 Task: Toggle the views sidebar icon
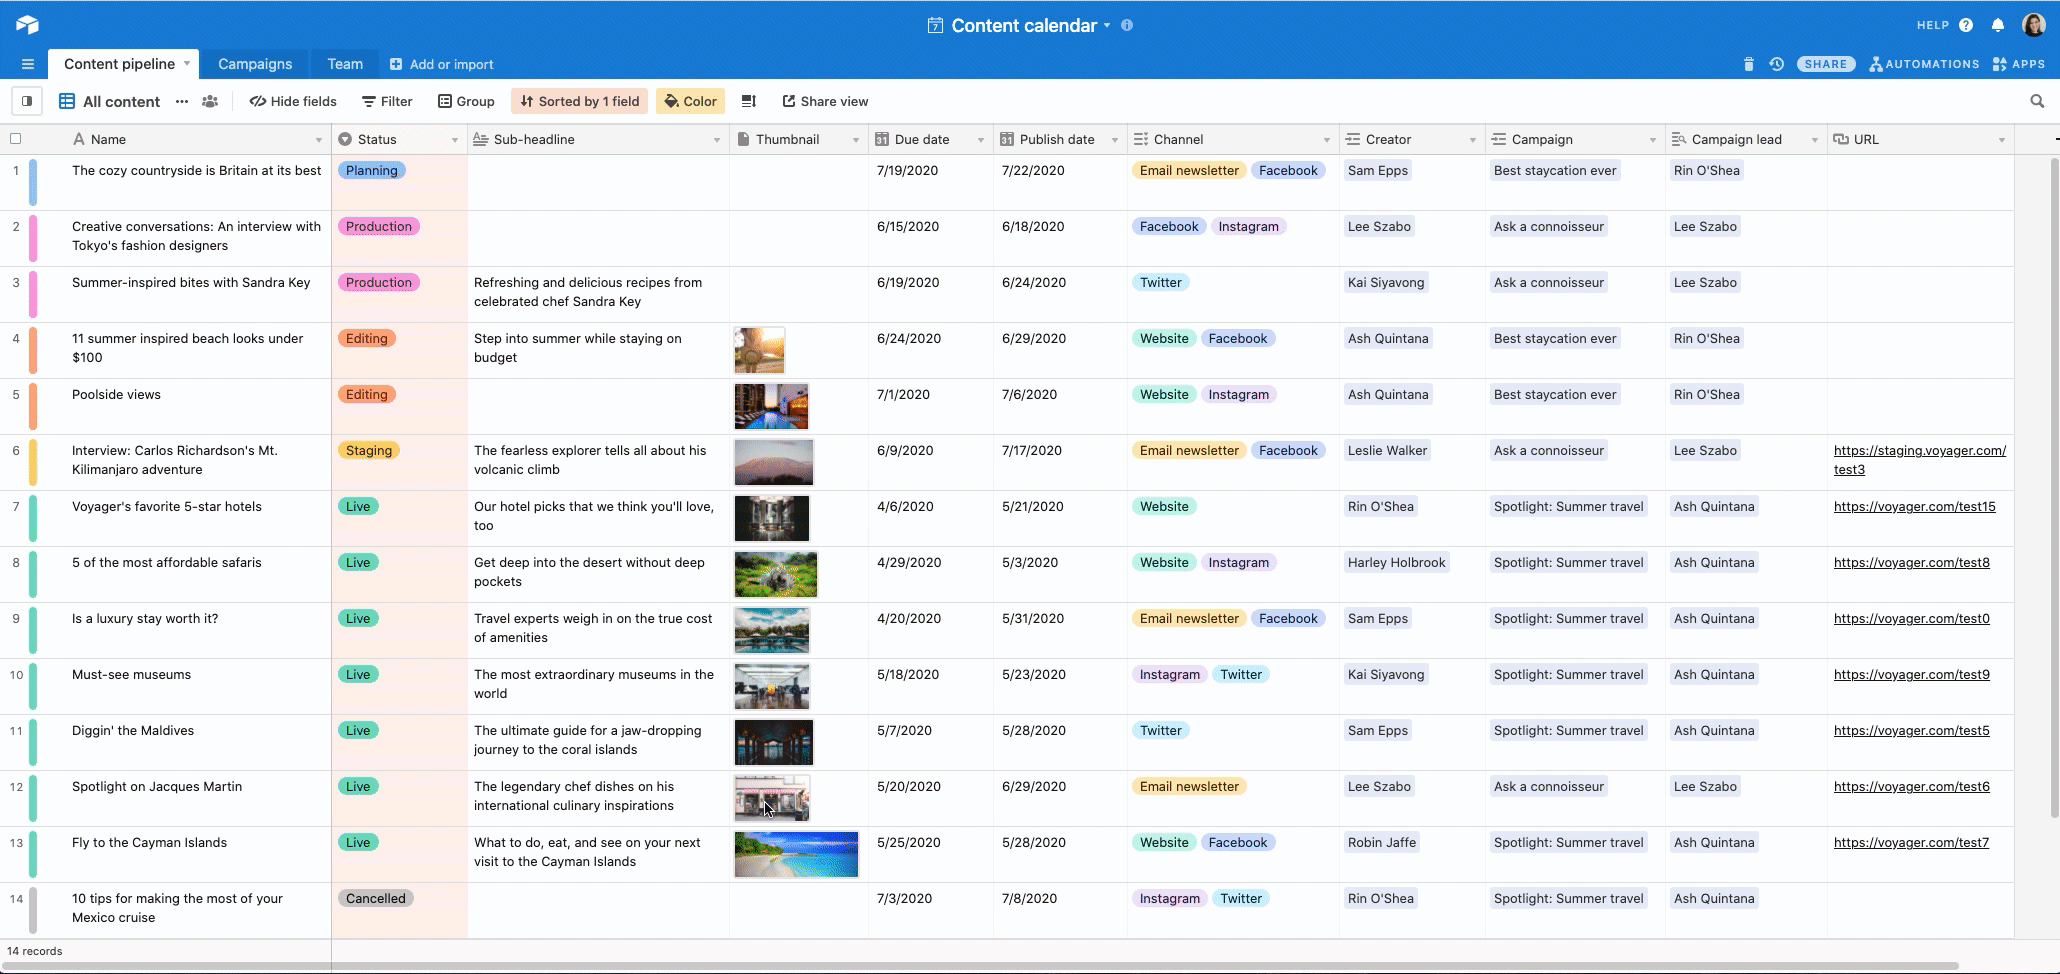(27, 101)
